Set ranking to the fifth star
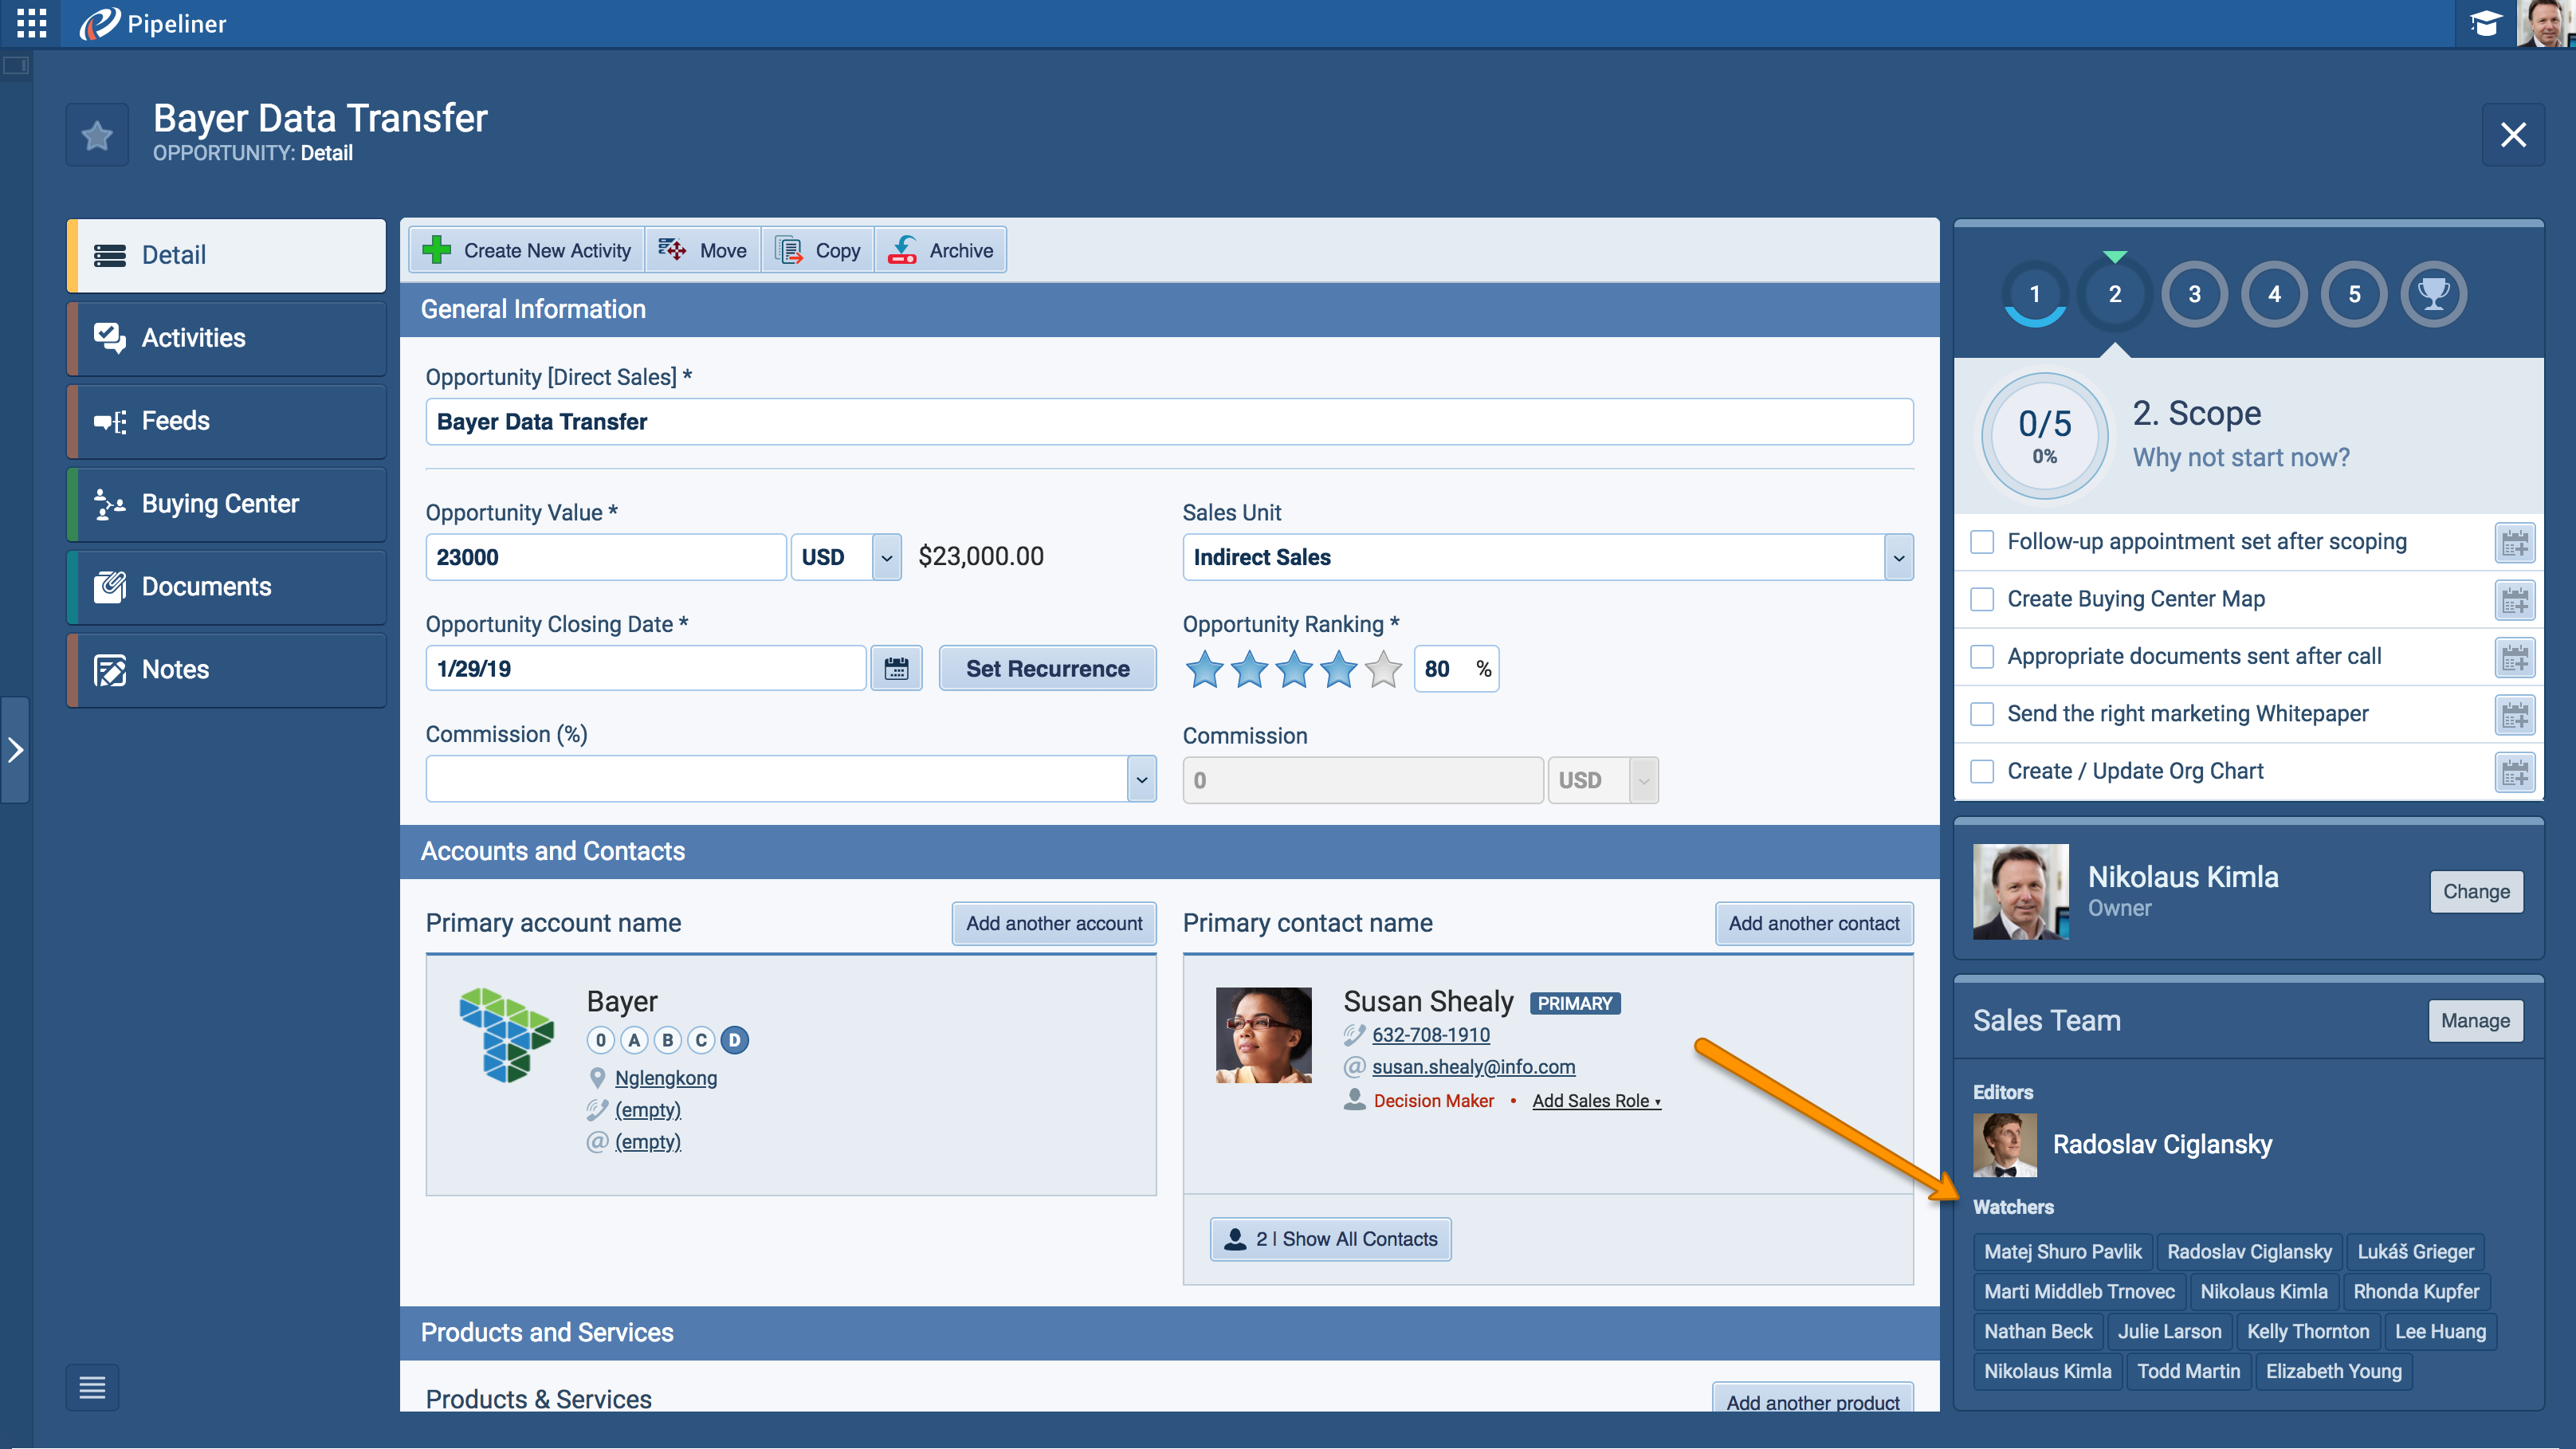Viewport: 2576px width, 1449px height. point(1384,669)
